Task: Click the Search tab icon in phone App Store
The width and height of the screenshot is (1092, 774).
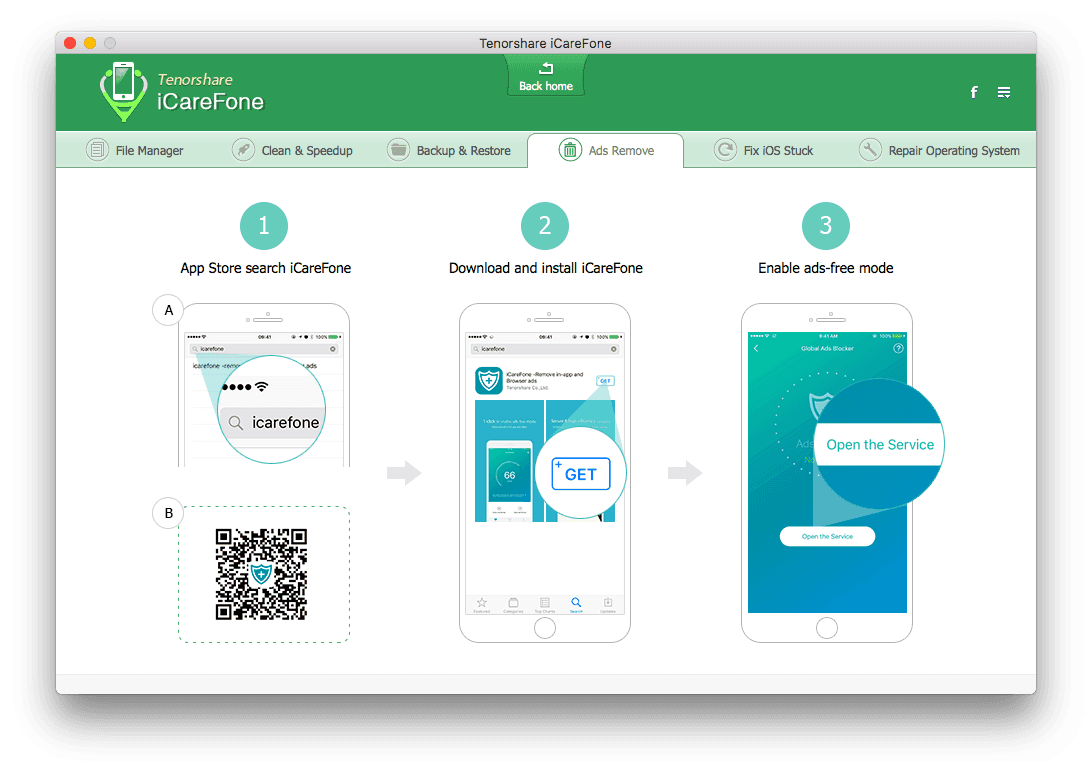Action: coord(576,604)
